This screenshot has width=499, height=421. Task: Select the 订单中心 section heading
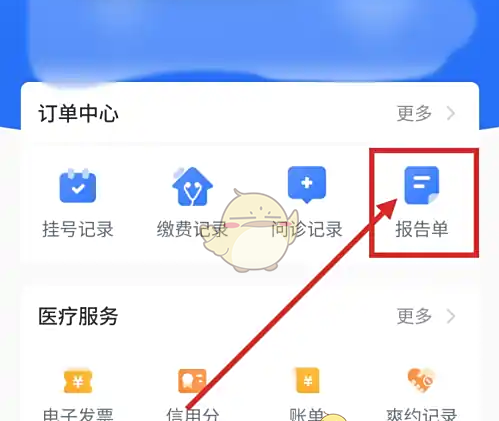pyautogui.click(x=78, y=113)
